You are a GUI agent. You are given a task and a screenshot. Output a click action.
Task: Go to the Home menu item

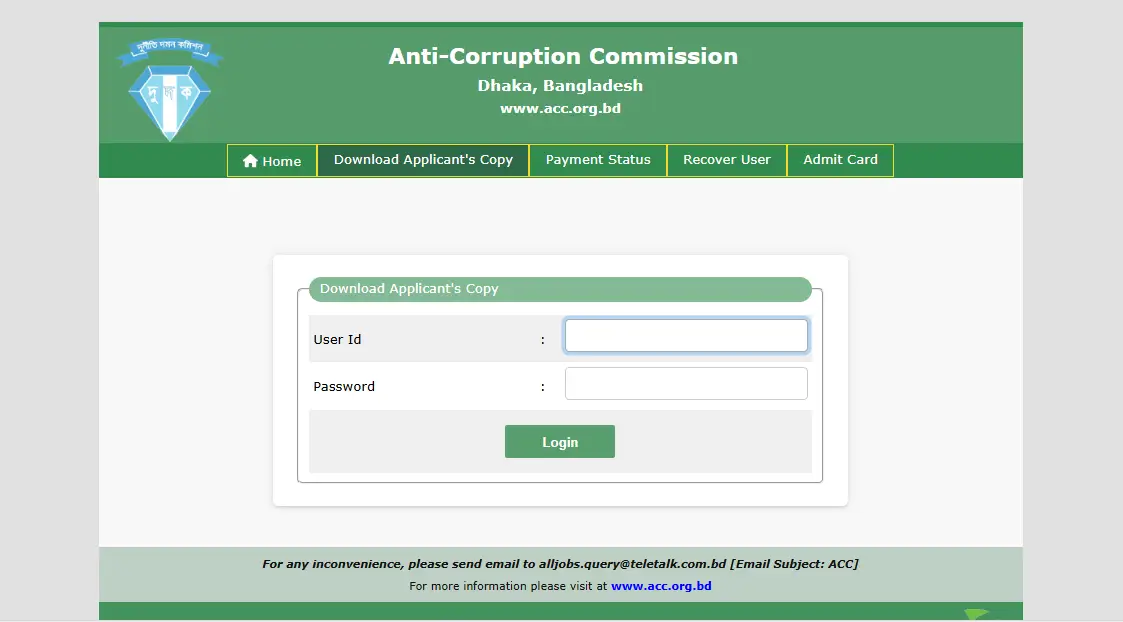pyautogui.click(x=272, y=161)
